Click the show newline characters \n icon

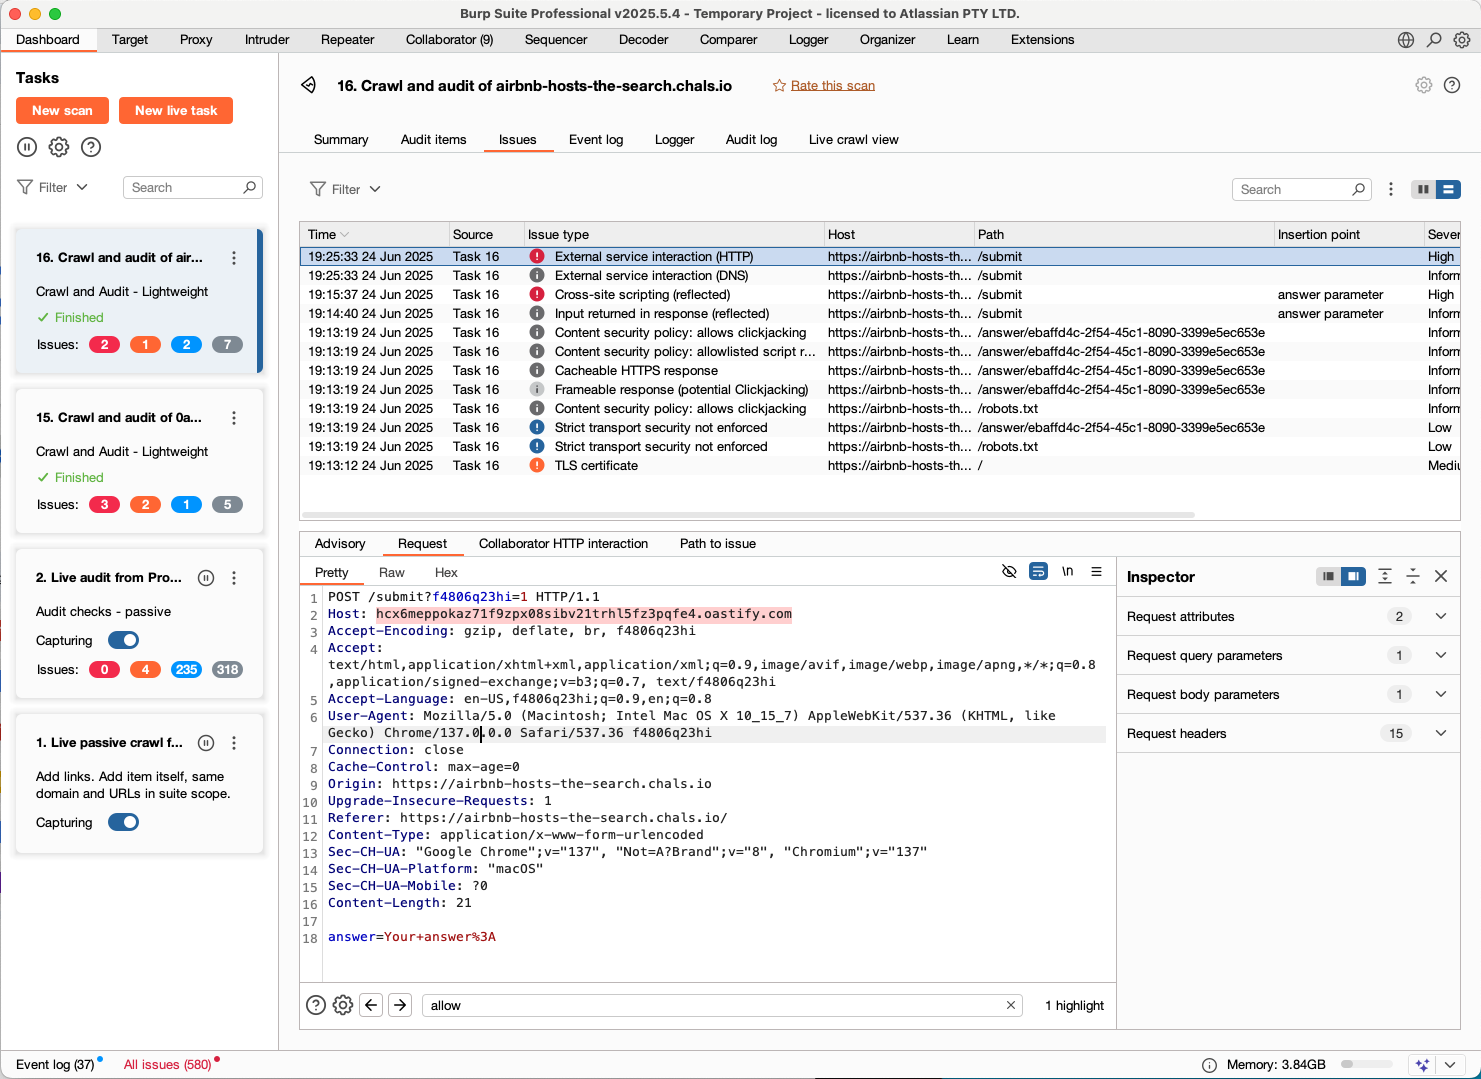(1067, 572)
